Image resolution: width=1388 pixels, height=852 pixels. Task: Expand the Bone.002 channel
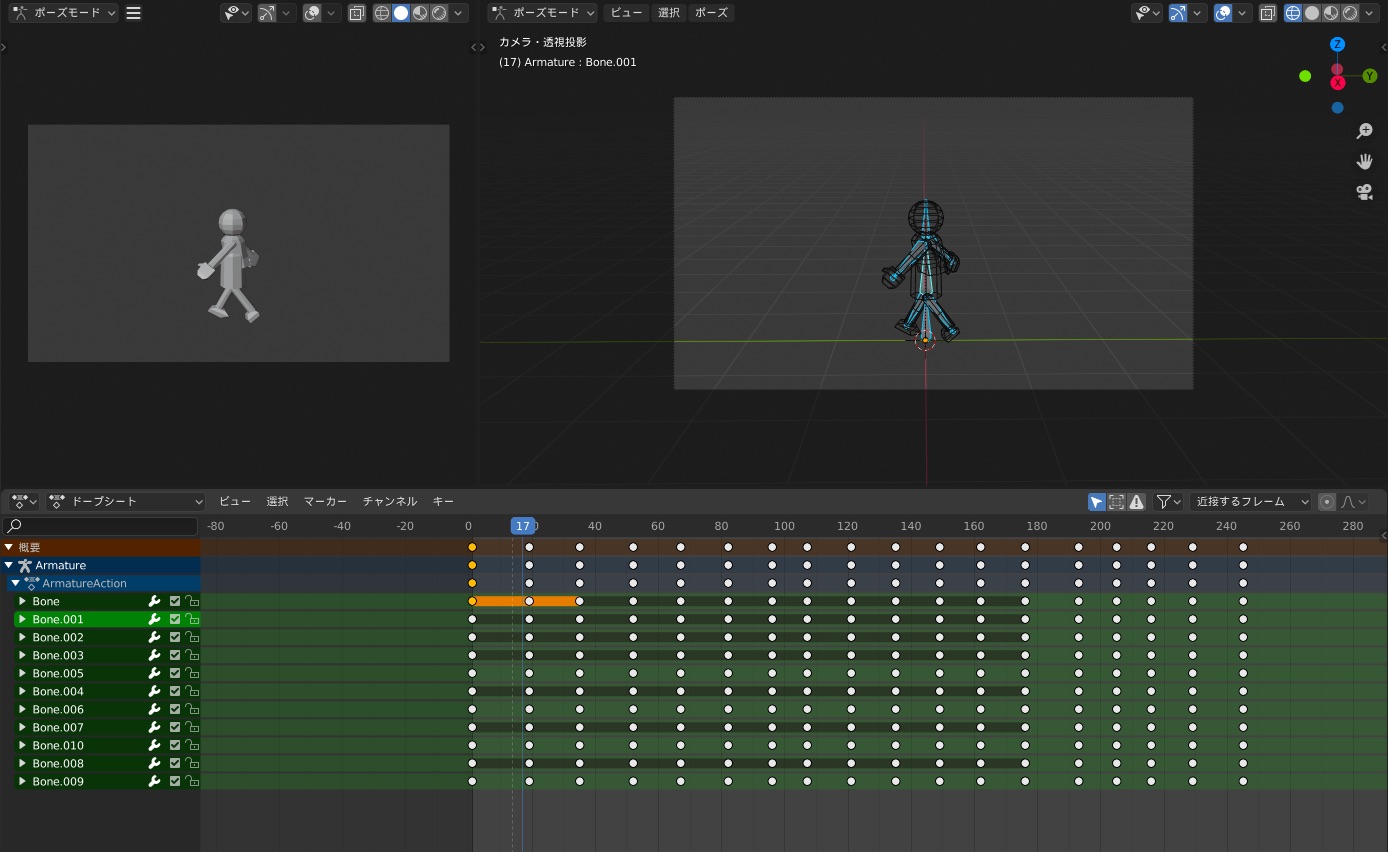[x=22, y=638]
